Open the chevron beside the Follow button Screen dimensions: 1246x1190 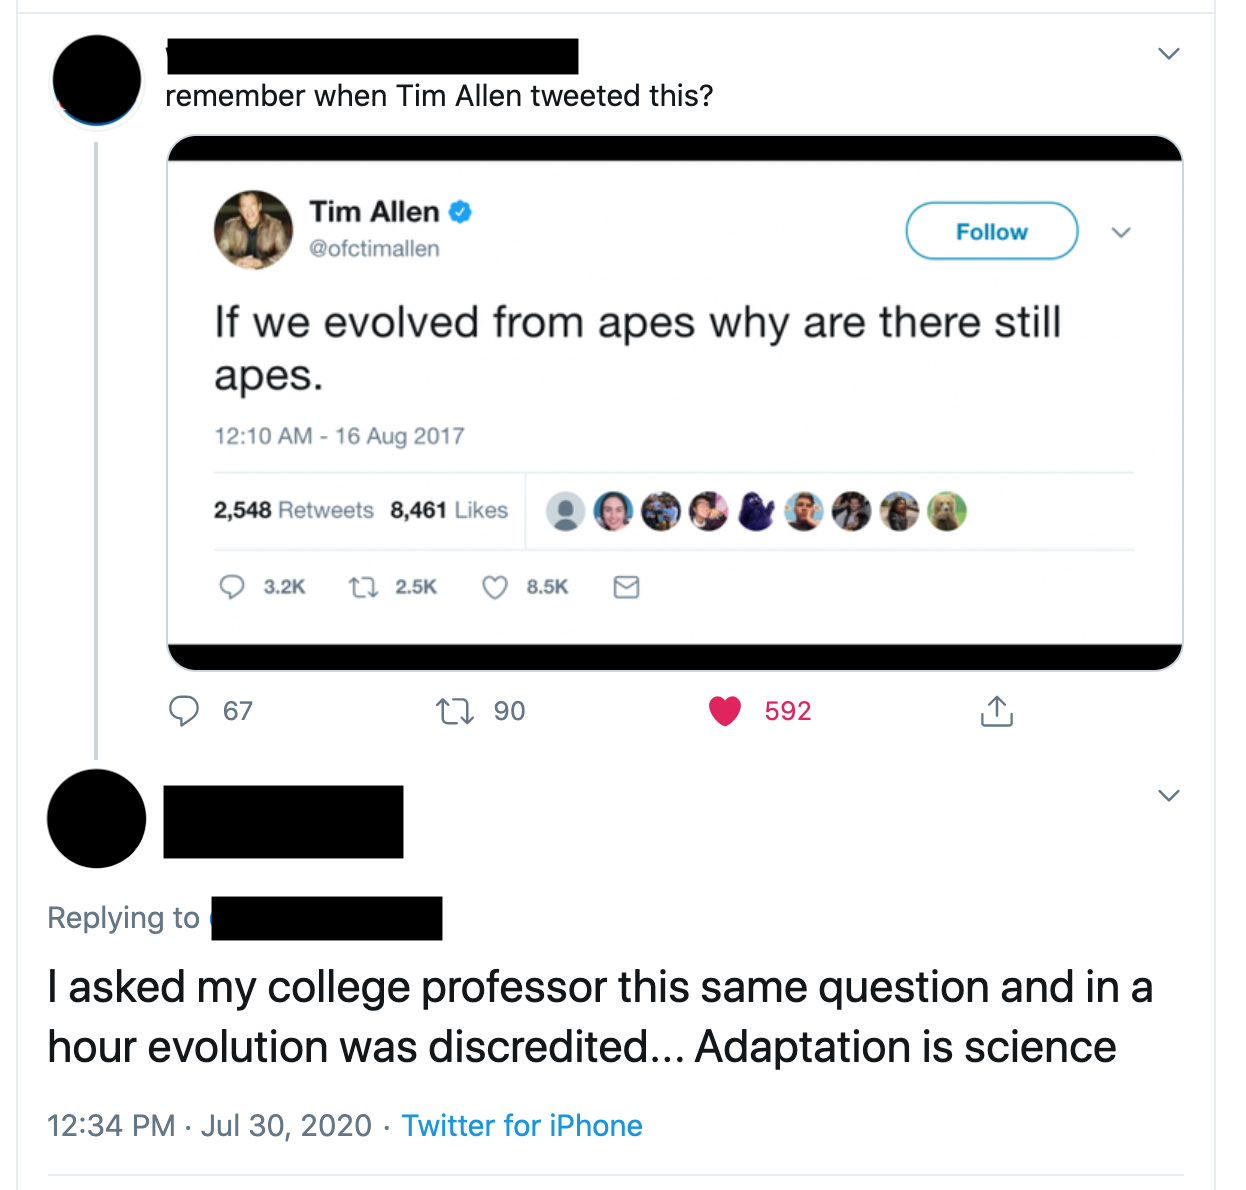pyautogui.click(x=1121, y=231)
